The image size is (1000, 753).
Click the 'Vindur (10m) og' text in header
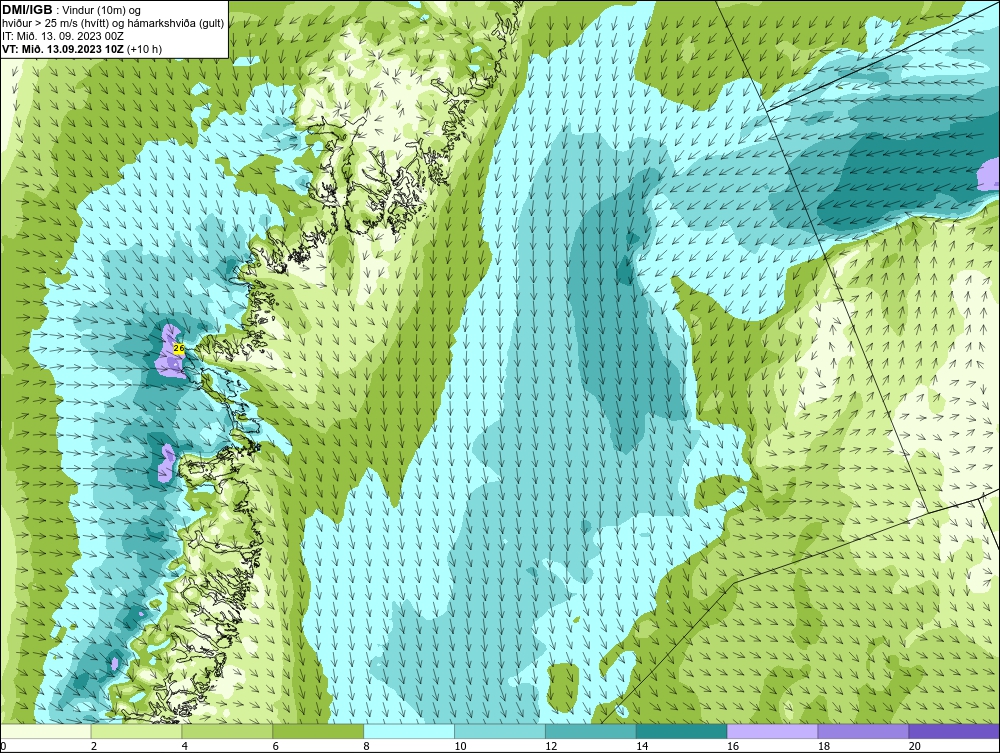(102, 10)
